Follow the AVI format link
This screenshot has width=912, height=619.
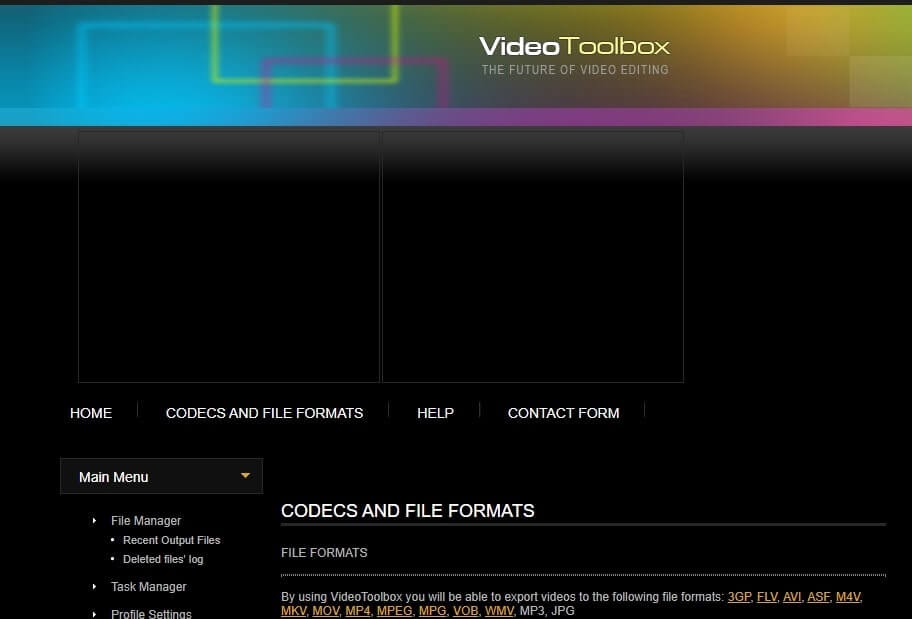click(x=792, y=597)
